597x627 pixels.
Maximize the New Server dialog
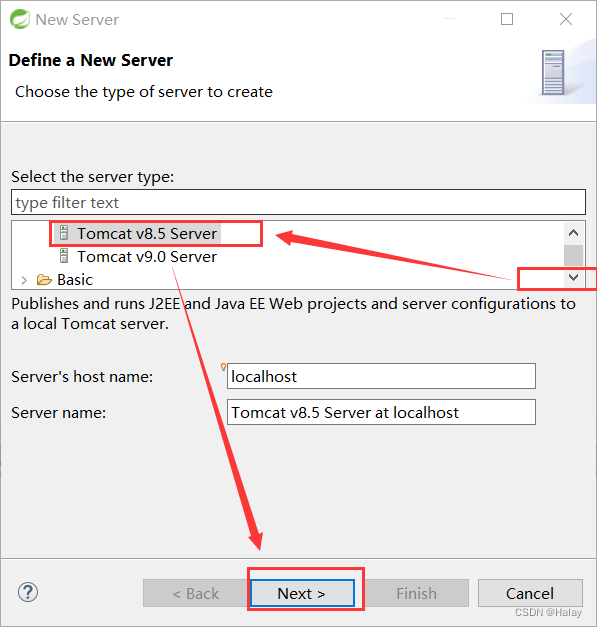click(x=507, y=19)
